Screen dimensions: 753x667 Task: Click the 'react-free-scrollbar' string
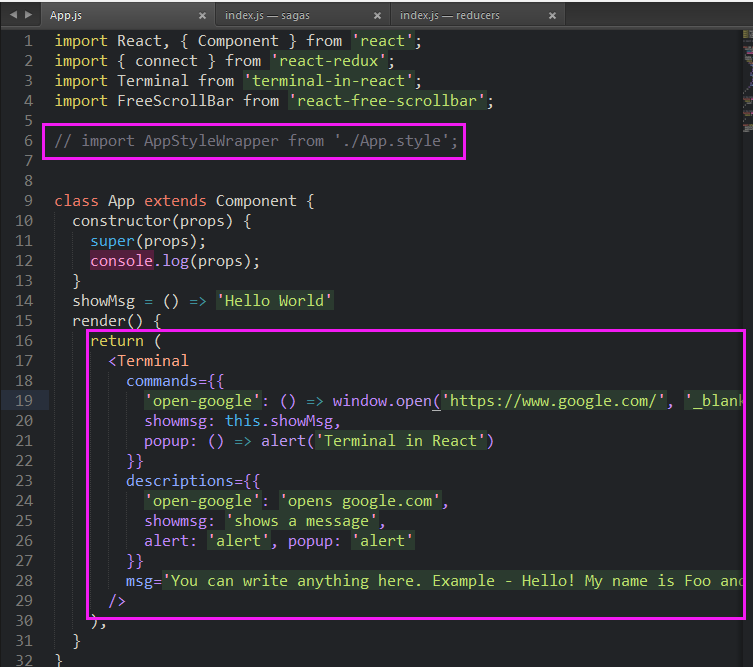click(387, 101)
